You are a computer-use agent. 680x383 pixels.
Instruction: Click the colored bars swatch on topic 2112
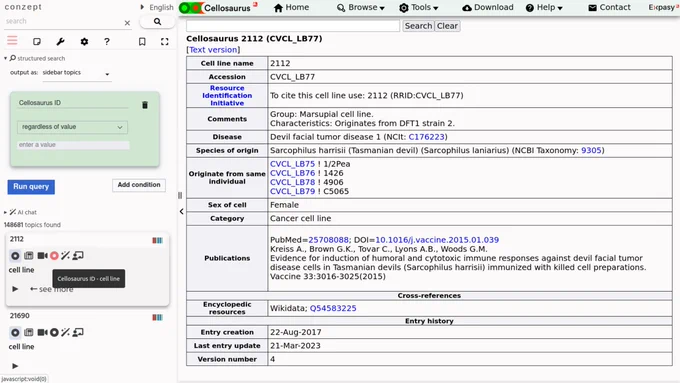(x=157, y=240)
